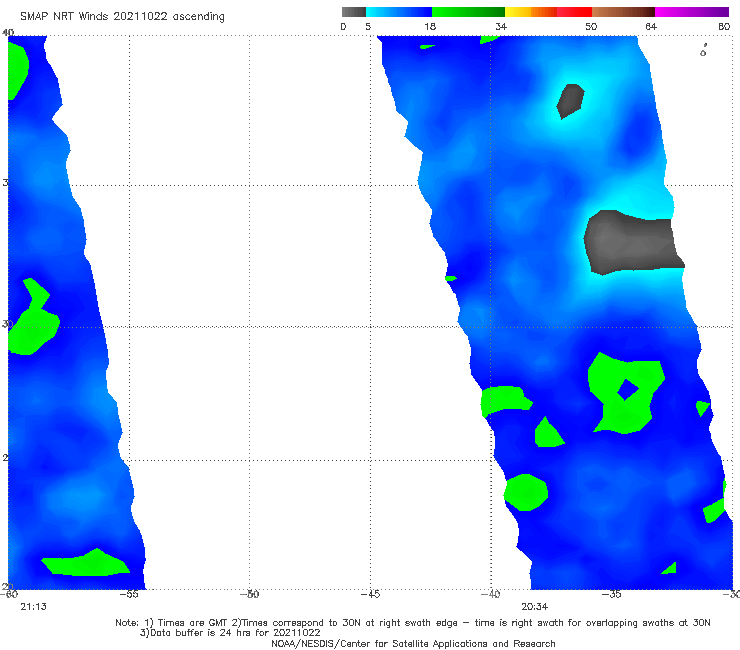The height and width of the screenshot is (650, 740).
Task: Click the NOAA/NESDIS credit line
Action: click(x=413, y=643)
